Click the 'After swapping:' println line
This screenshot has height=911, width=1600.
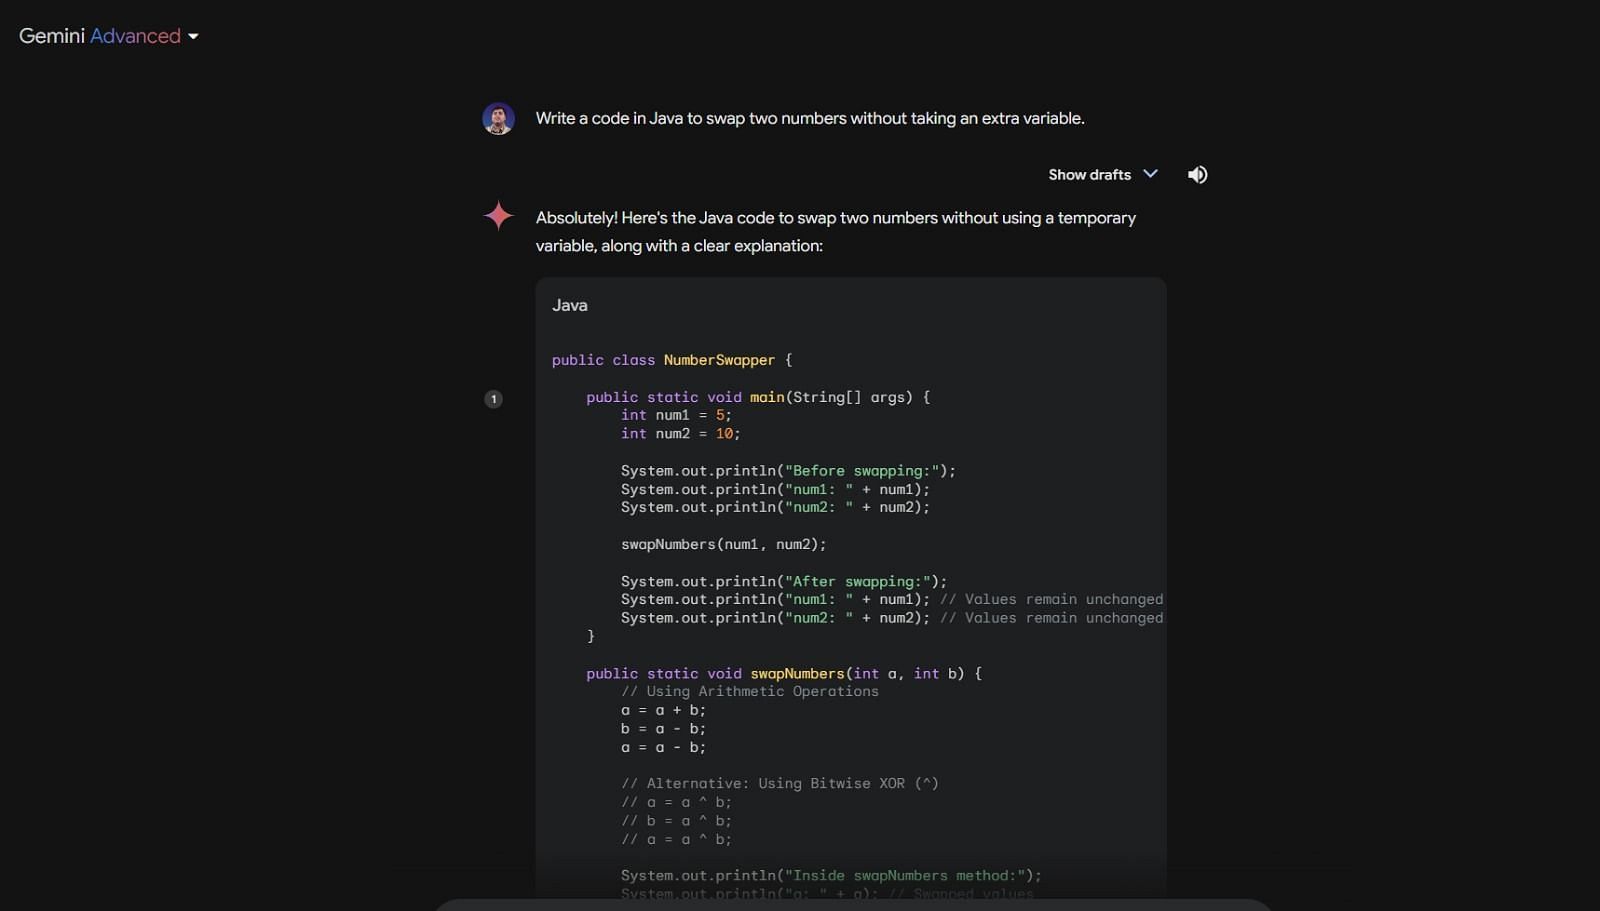pyautogui.click(x=784, y=582)
